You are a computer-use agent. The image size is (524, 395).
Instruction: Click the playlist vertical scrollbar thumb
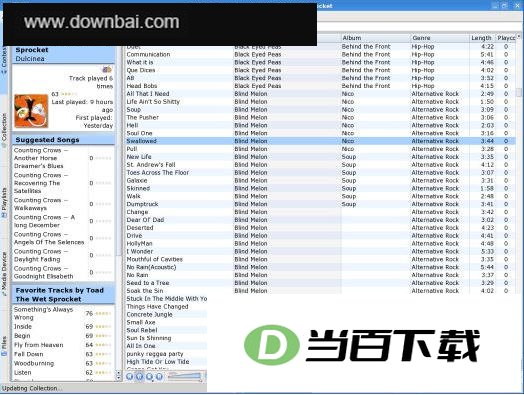pos(519,92)
